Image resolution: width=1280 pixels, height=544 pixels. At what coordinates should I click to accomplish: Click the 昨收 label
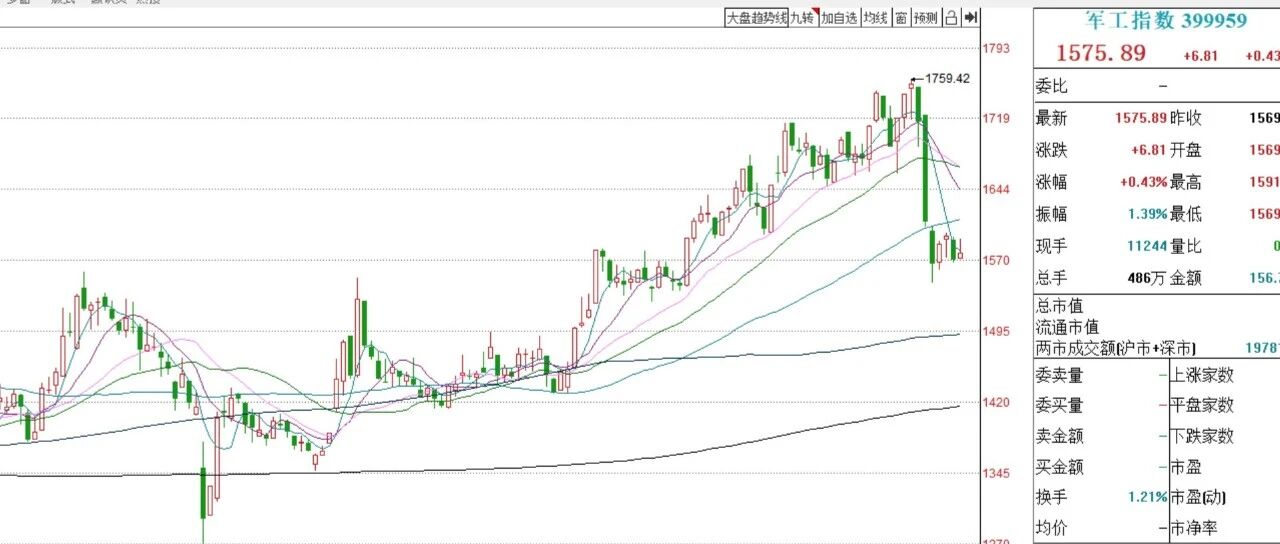[x=1186, y=118]
